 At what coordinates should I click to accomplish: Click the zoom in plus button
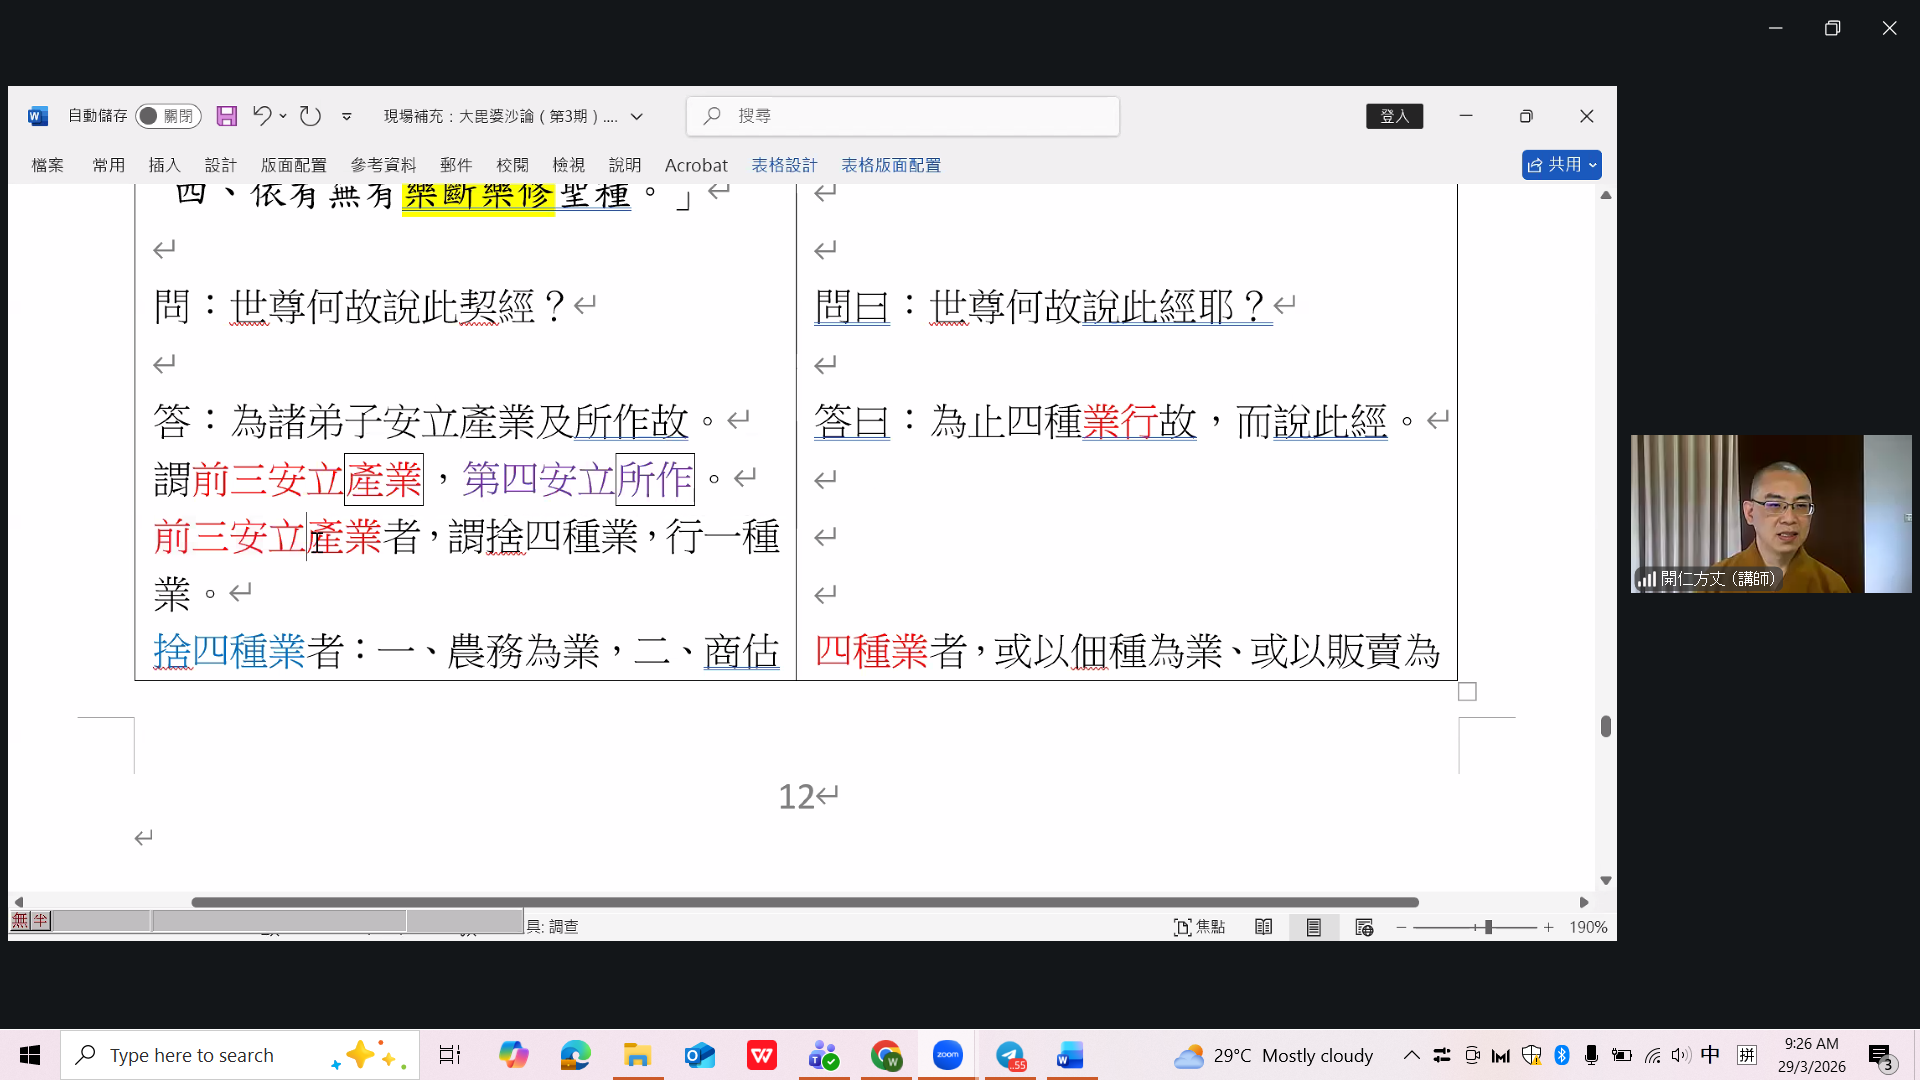tap(1548, 927)
